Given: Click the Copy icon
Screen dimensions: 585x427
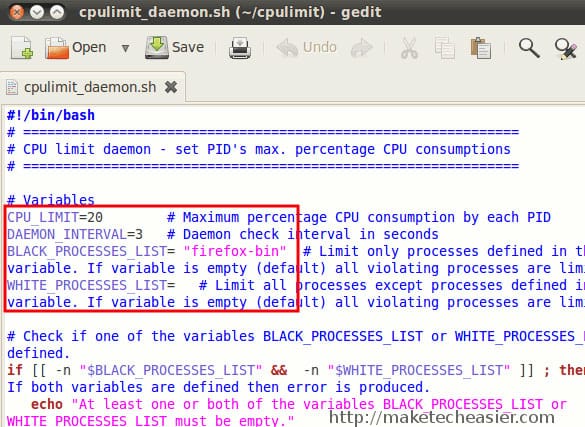Looking at the screenshot, I should coord(445,48).
